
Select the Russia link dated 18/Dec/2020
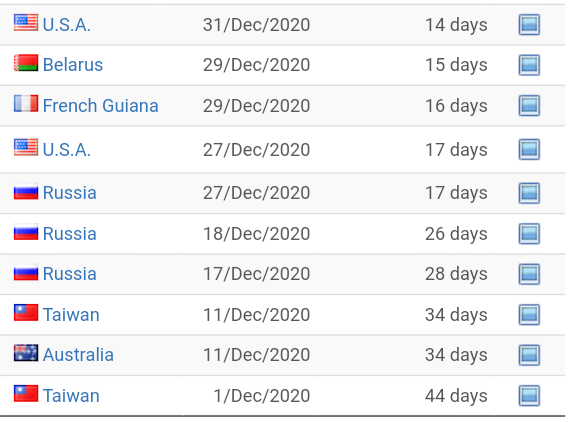click(69, 233)
